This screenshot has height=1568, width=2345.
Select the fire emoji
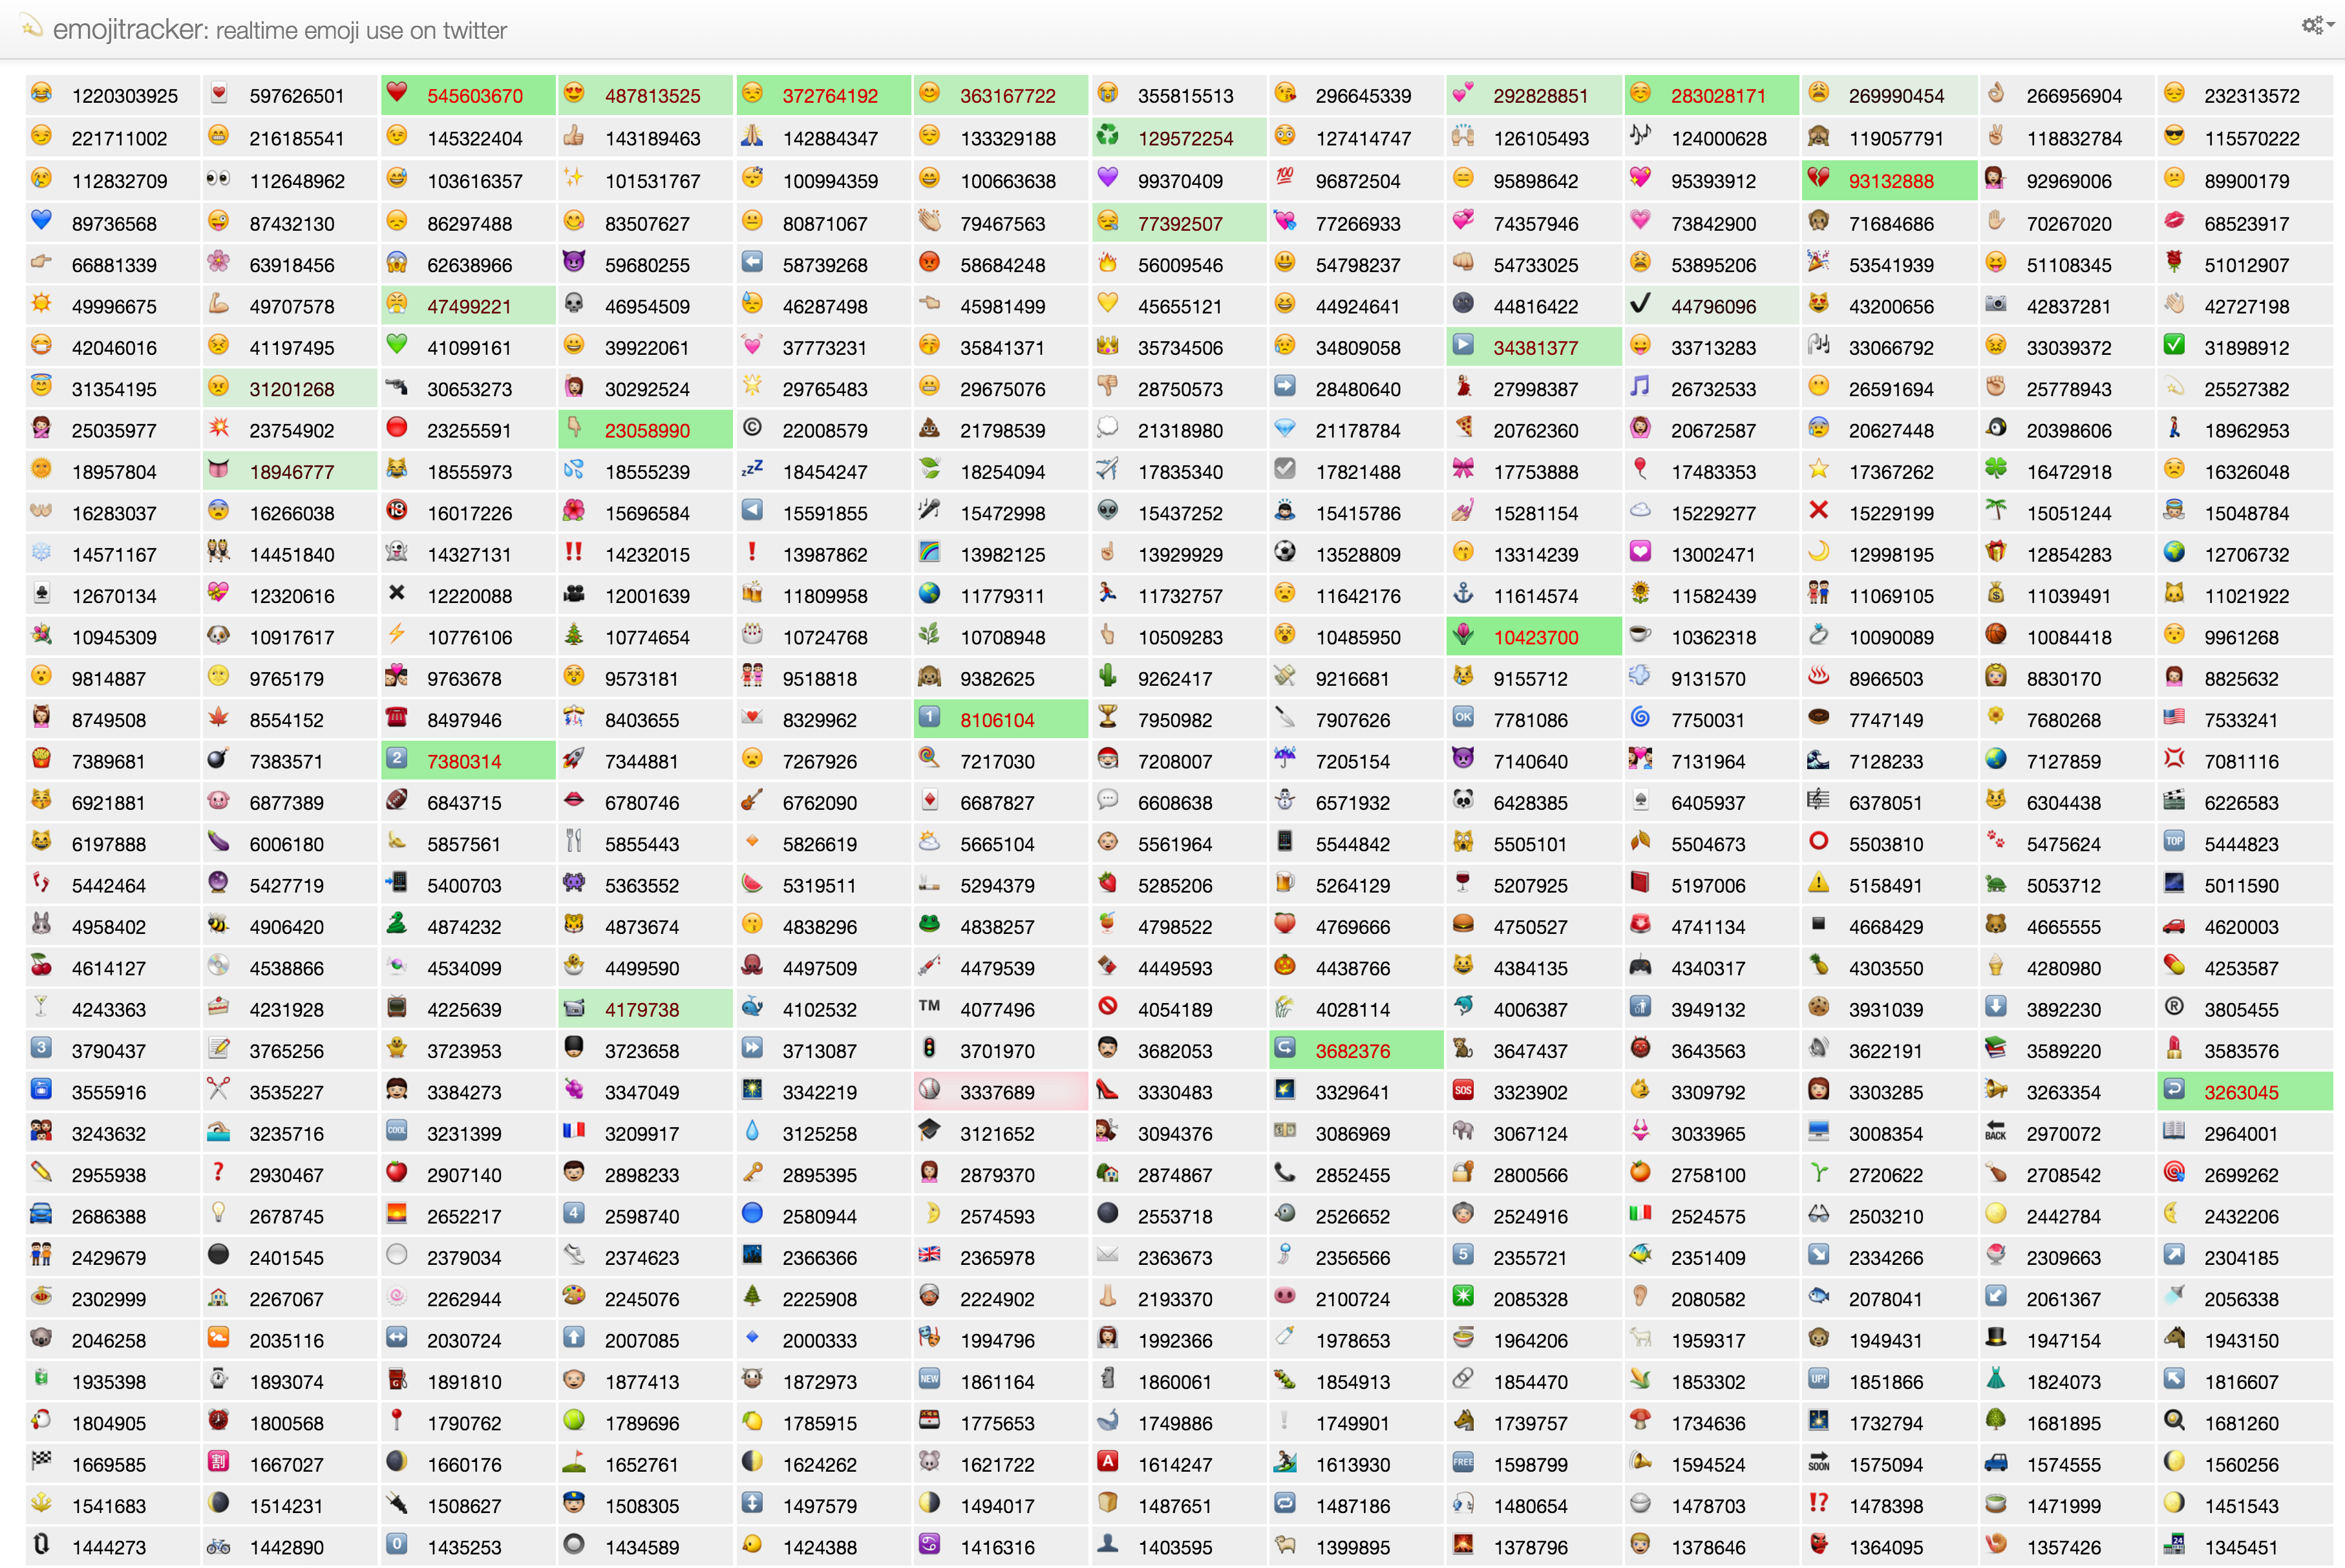[1107, 264]
